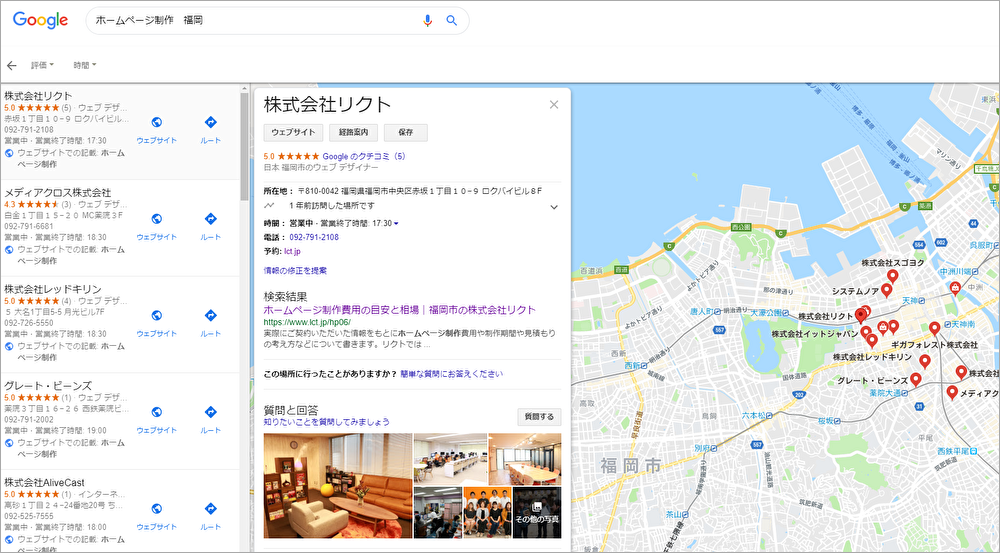Go back with the left arrow

point(11,65)
